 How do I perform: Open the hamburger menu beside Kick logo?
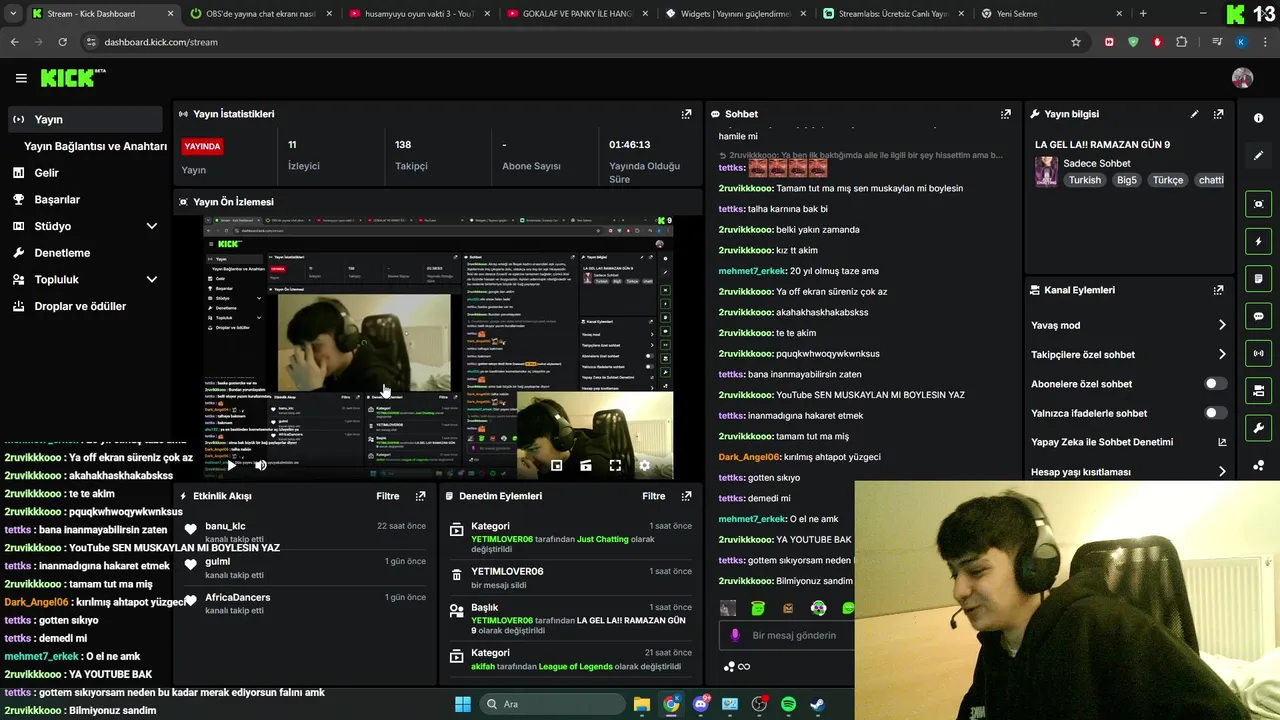pos(21,78)
